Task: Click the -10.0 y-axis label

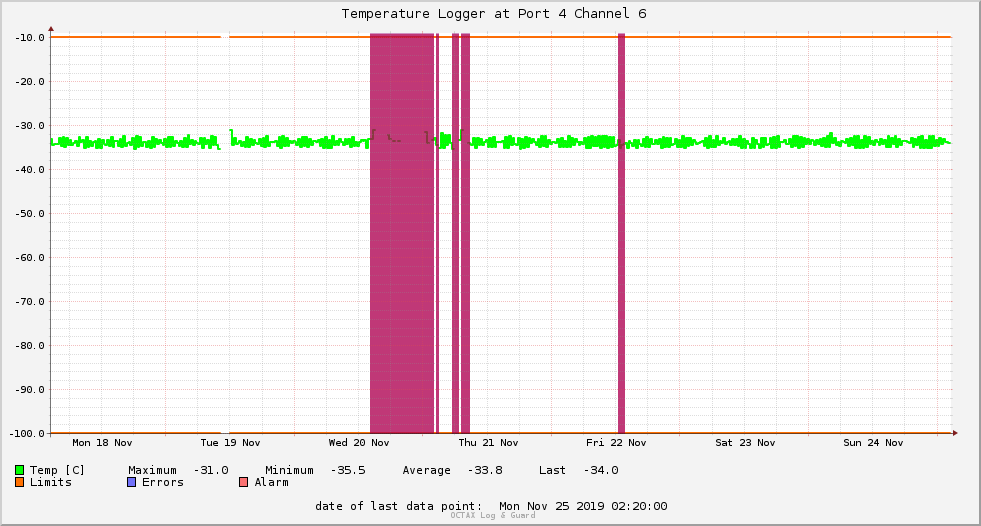Action: (29, 38)
